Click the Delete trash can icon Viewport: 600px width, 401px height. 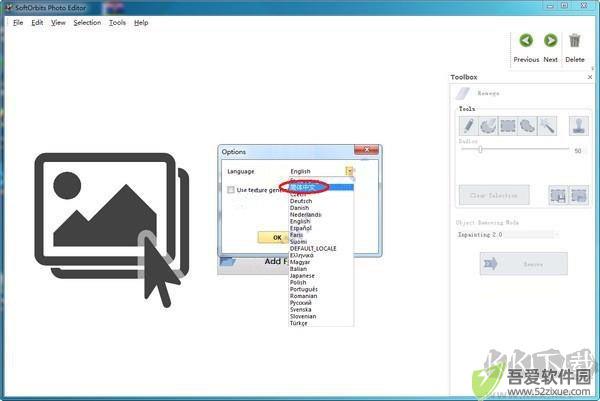575,41
